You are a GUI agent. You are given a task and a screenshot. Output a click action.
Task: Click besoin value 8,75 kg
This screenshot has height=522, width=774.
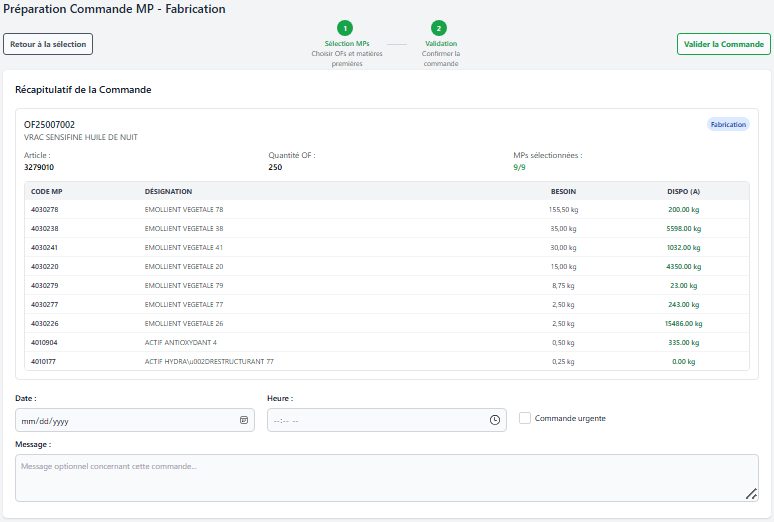pos(563,285)
